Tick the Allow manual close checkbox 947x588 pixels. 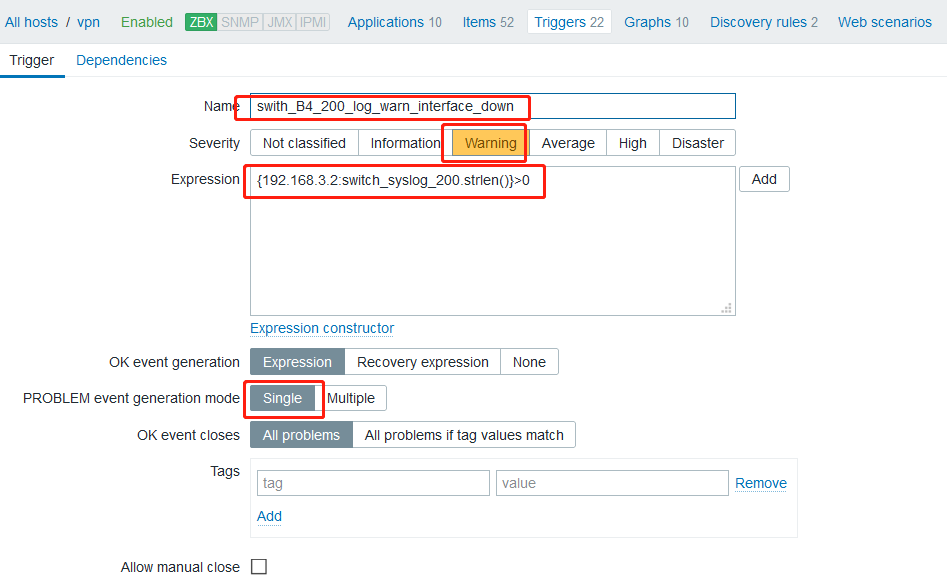tap(259, 567)
